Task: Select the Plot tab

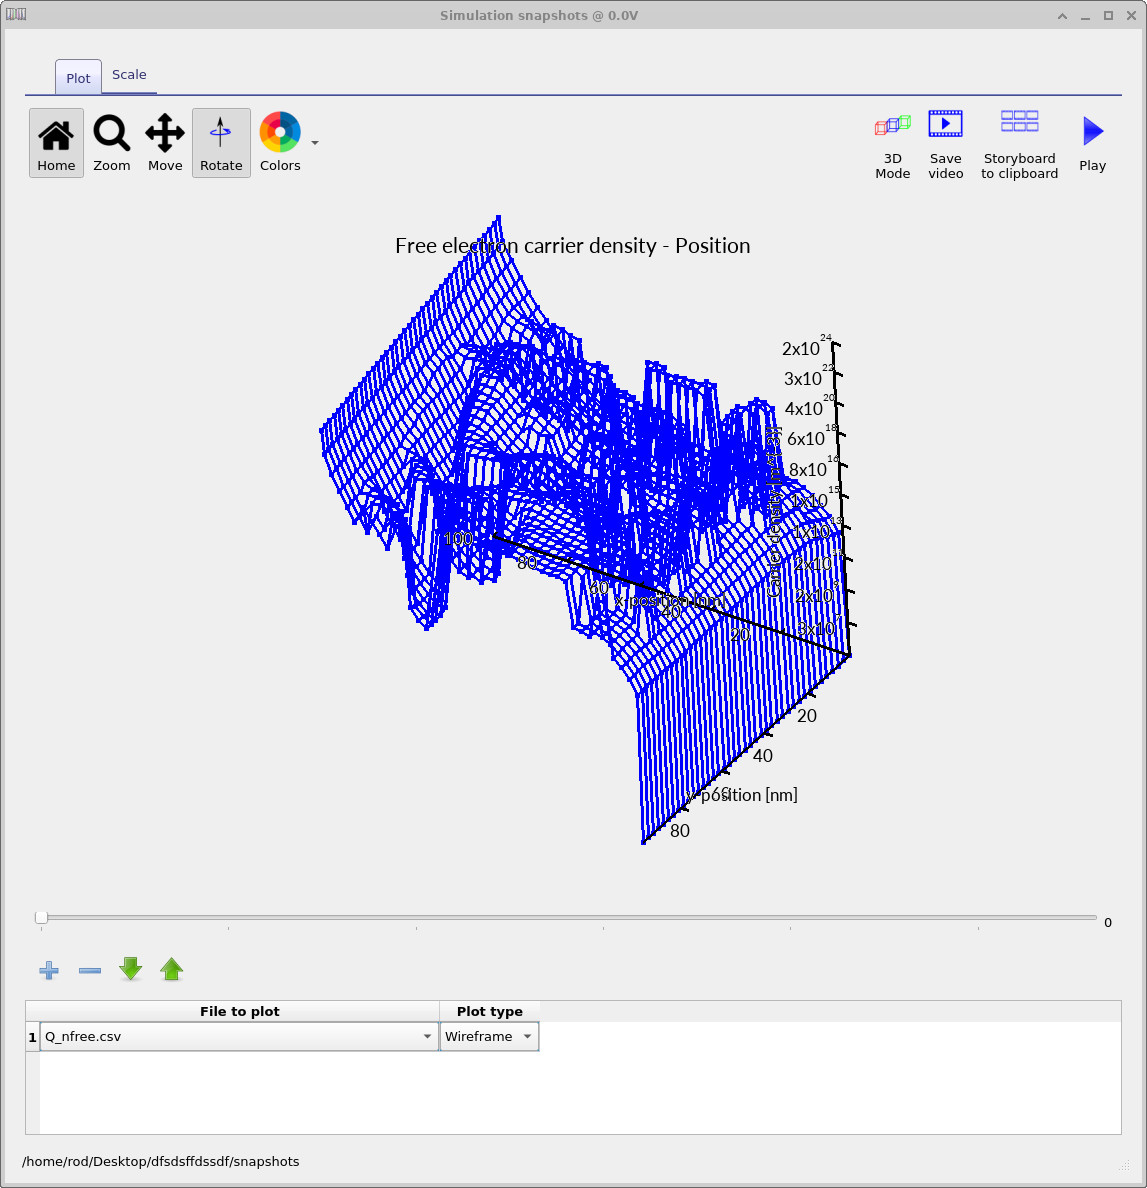Action: (77, 77)
